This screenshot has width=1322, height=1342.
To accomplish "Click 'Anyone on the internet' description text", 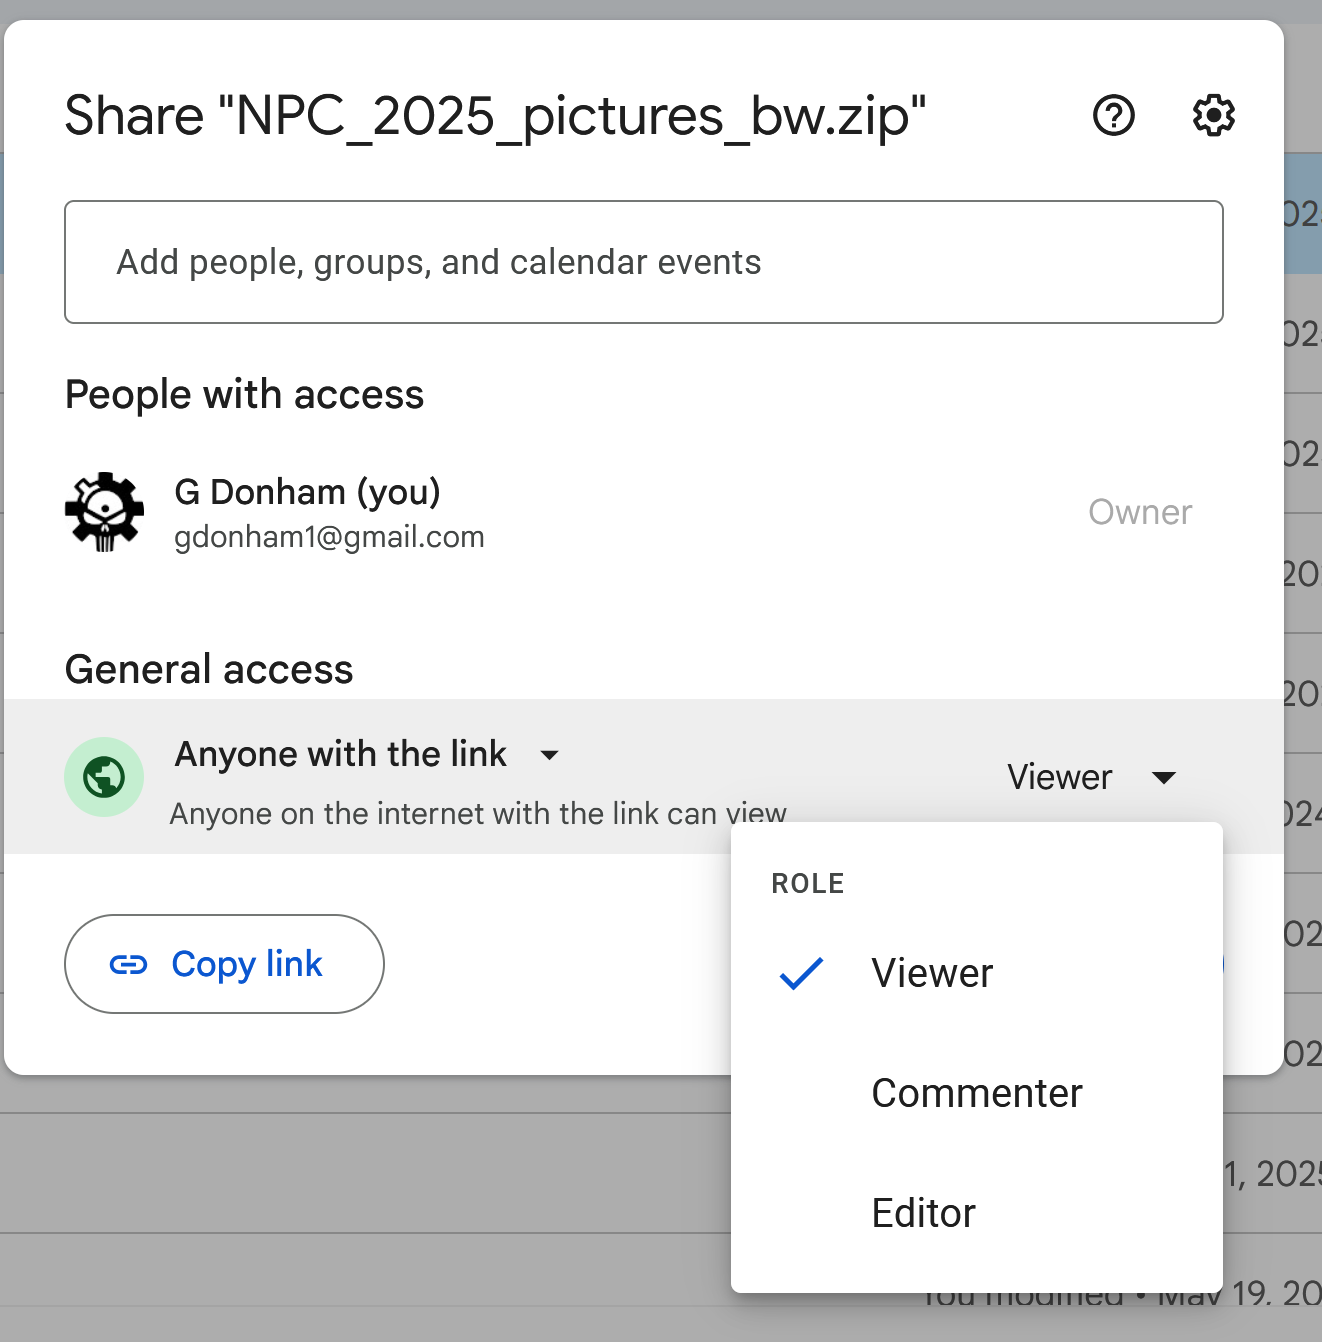I will [477, 814].
